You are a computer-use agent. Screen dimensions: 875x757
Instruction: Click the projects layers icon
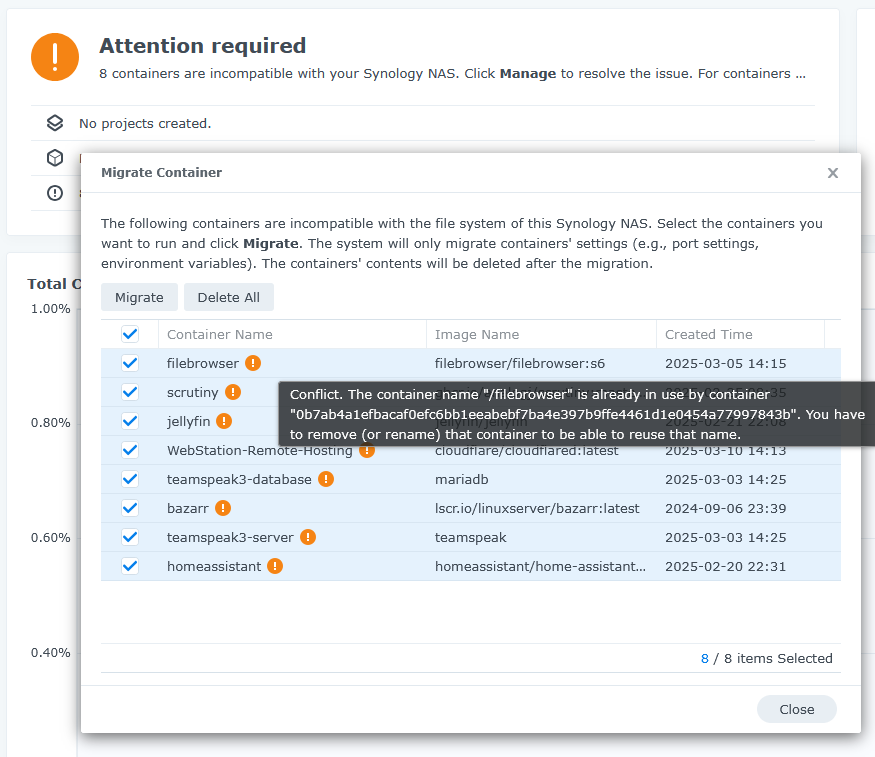point(55,123)
